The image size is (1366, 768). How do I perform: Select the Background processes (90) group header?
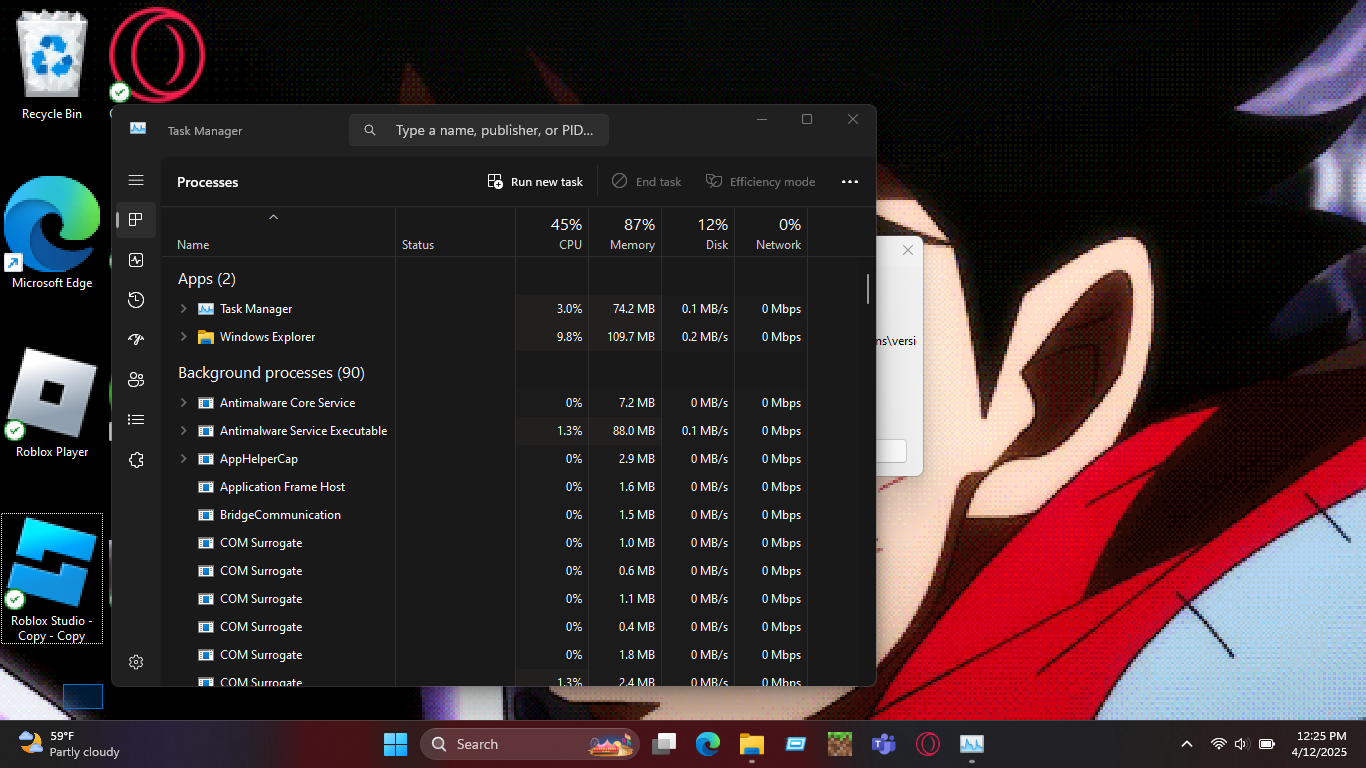pyautogui.click(x=271, y=373)
